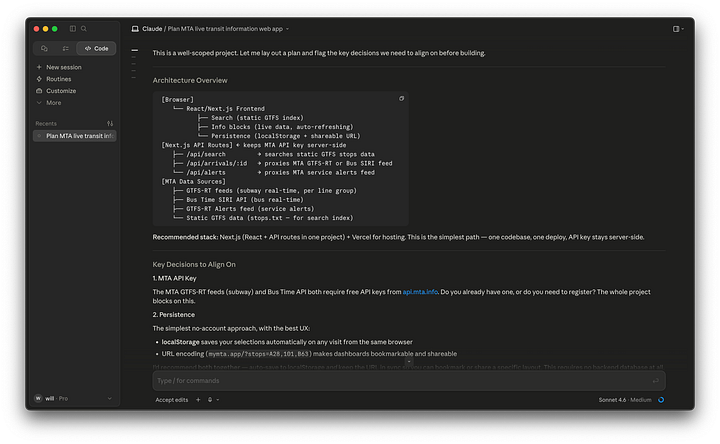Click the 'Recommended stack:' bold text
Viewport: 720px width, 444px height.
pos(185,237)
